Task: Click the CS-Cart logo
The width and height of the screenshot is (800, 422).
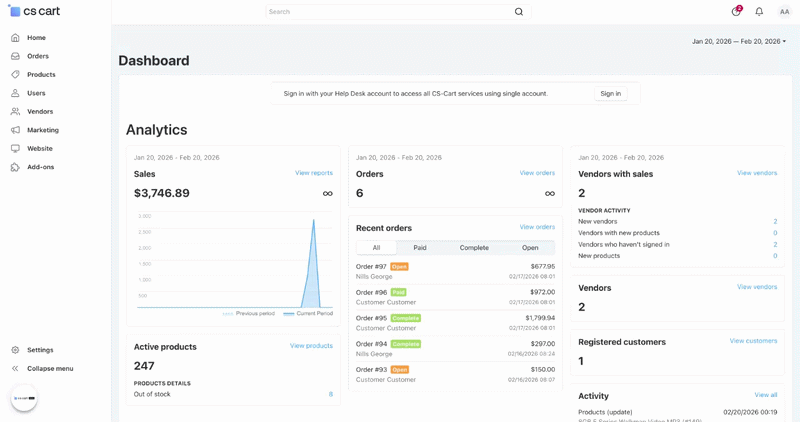Action: point(34,11)
